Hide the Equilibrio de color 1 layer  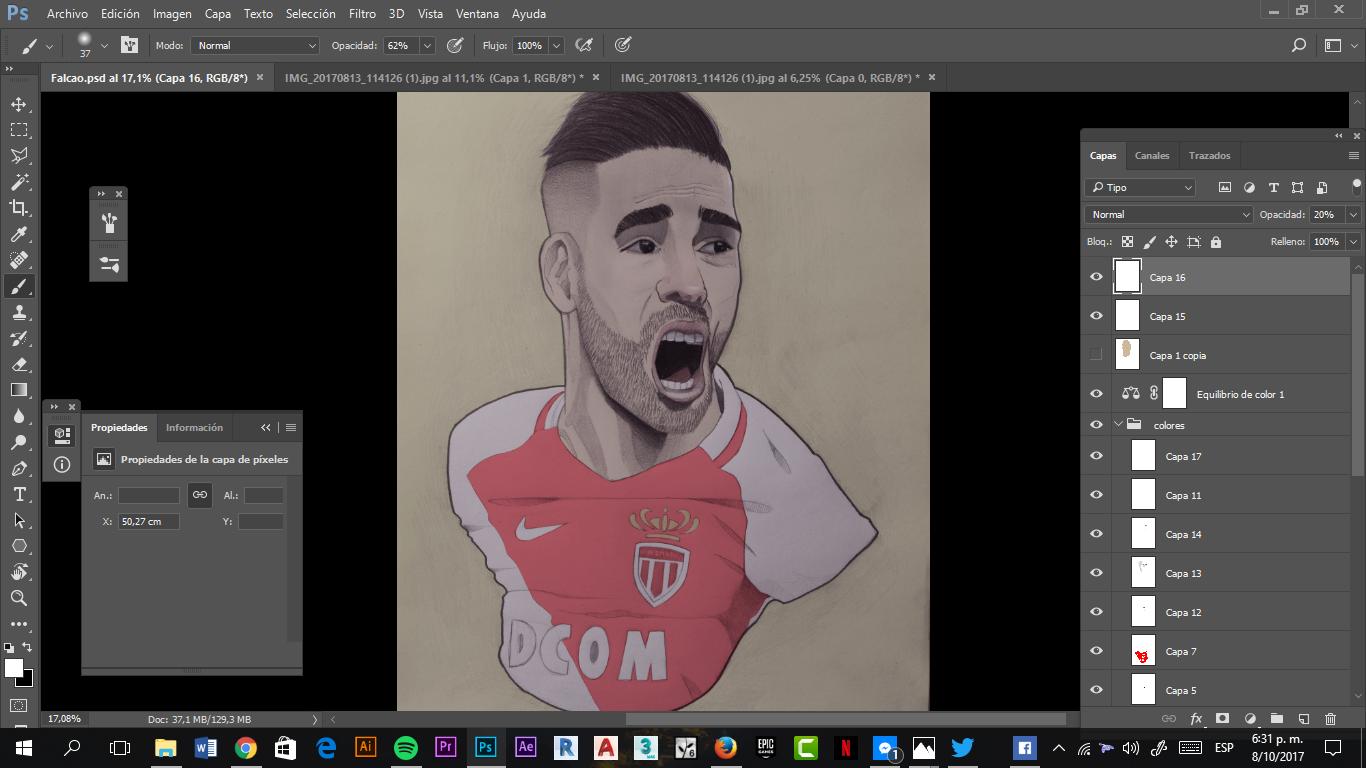pyautogui.click(x=1096, y=394)
